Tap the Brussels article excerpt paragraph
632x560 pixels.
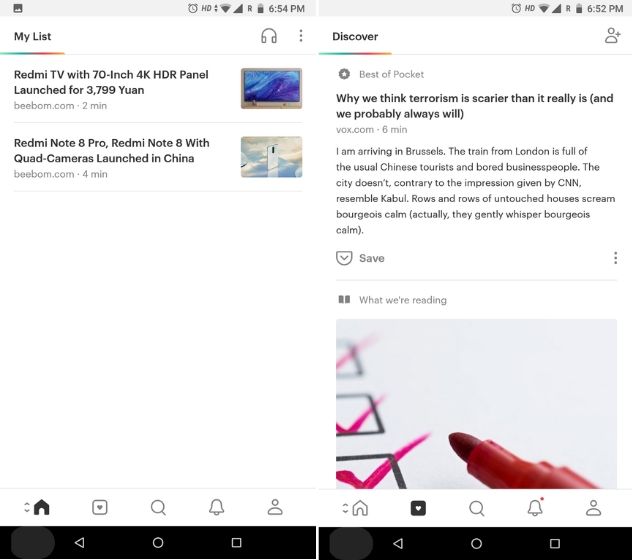476,190
